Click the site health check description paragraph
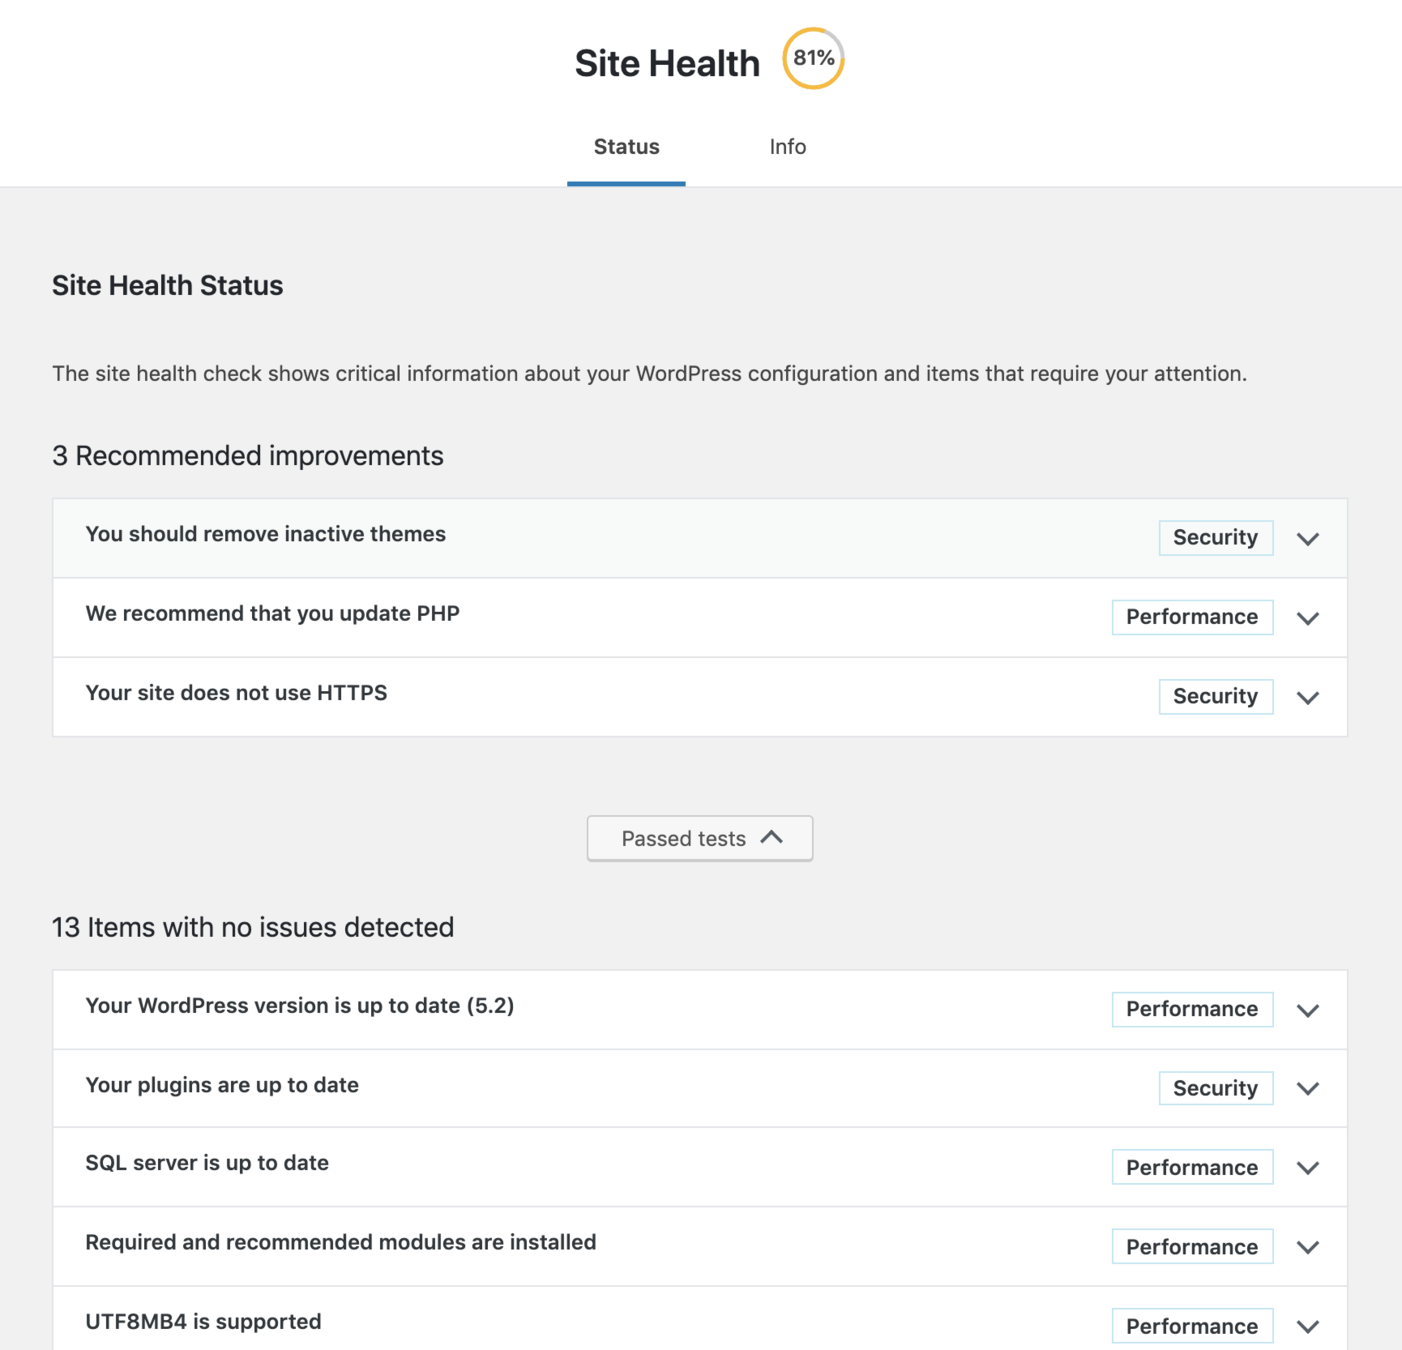Screen dimensions: 1402x1350 (x=649, y=374)
